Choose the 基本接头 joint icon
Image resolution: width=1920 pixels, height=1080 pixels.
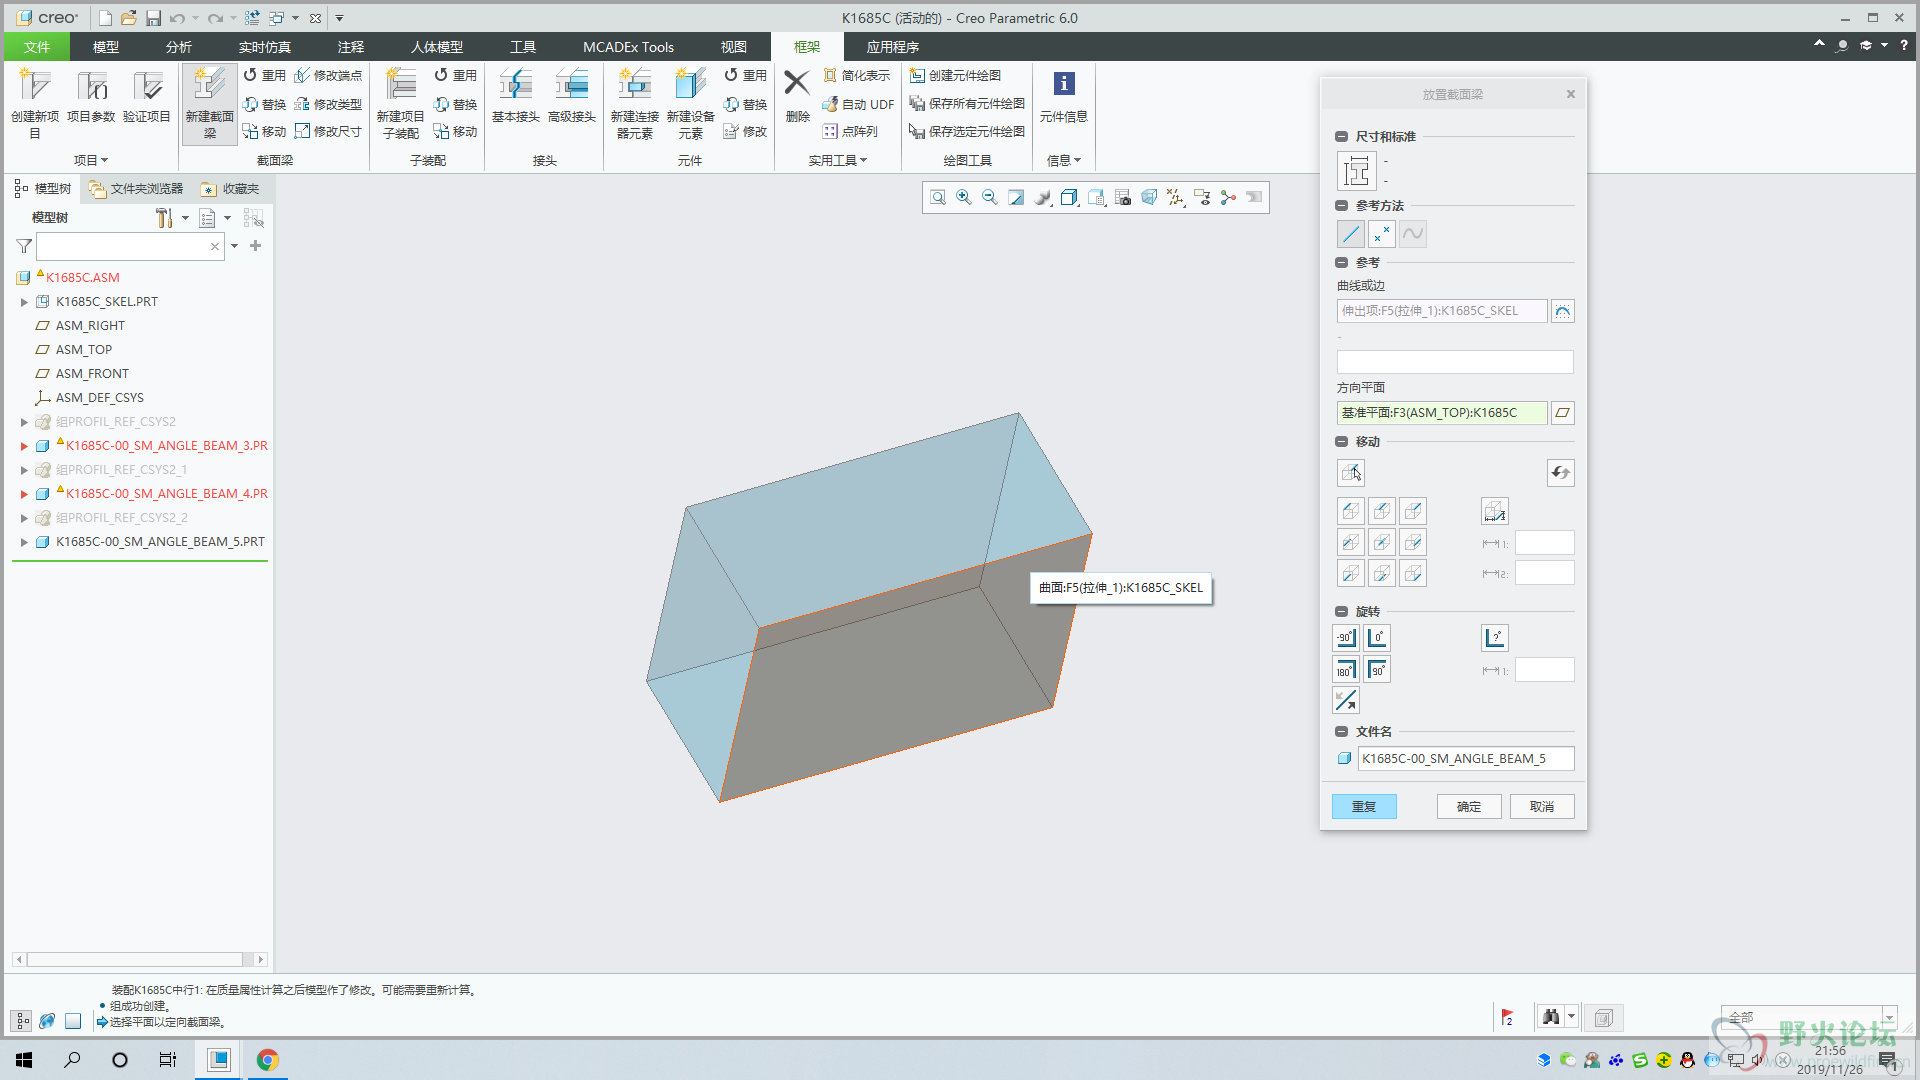pos(516,97)
